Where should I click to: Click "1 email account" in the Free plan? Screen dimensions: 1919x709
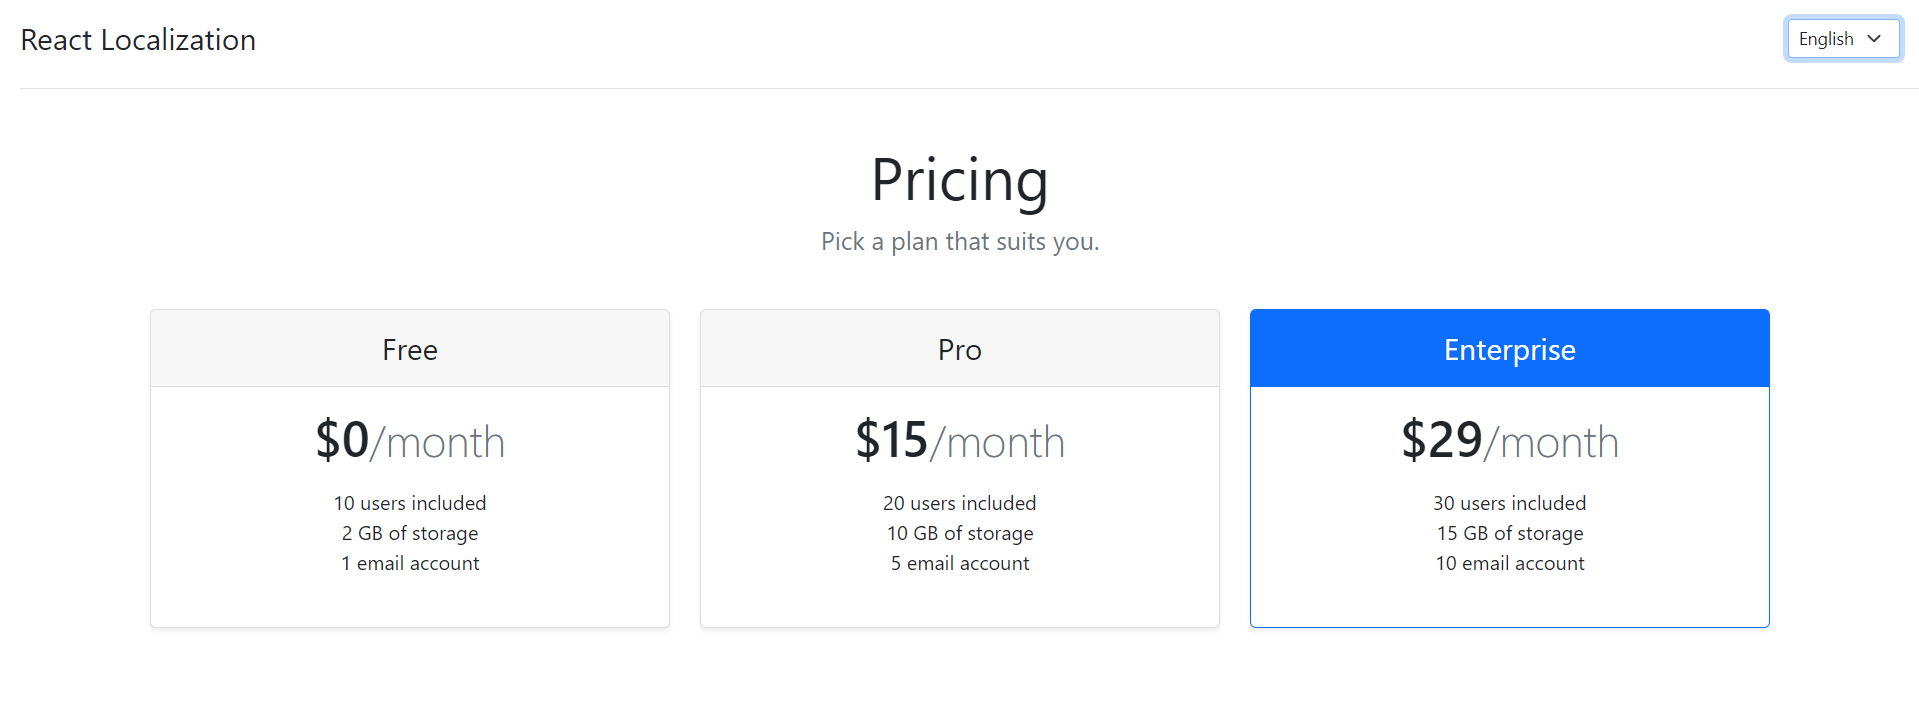(410, 563)
